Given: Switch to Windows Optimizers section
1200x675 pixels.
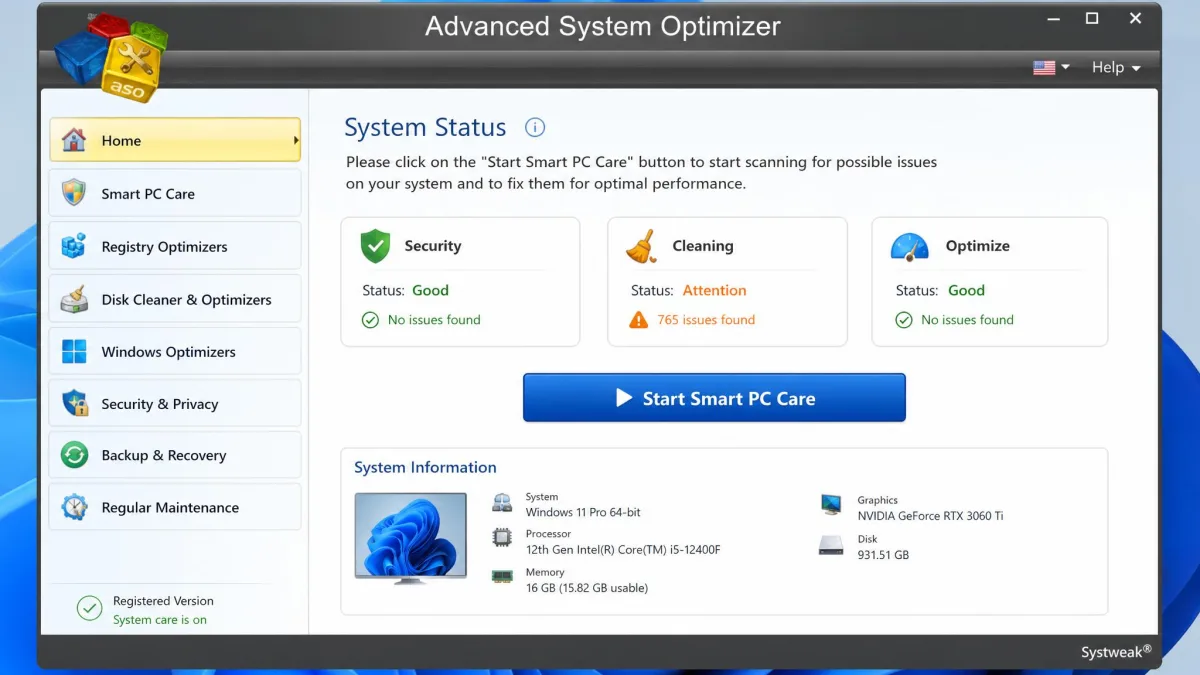Looking at the screenshot, I should 175,352.
